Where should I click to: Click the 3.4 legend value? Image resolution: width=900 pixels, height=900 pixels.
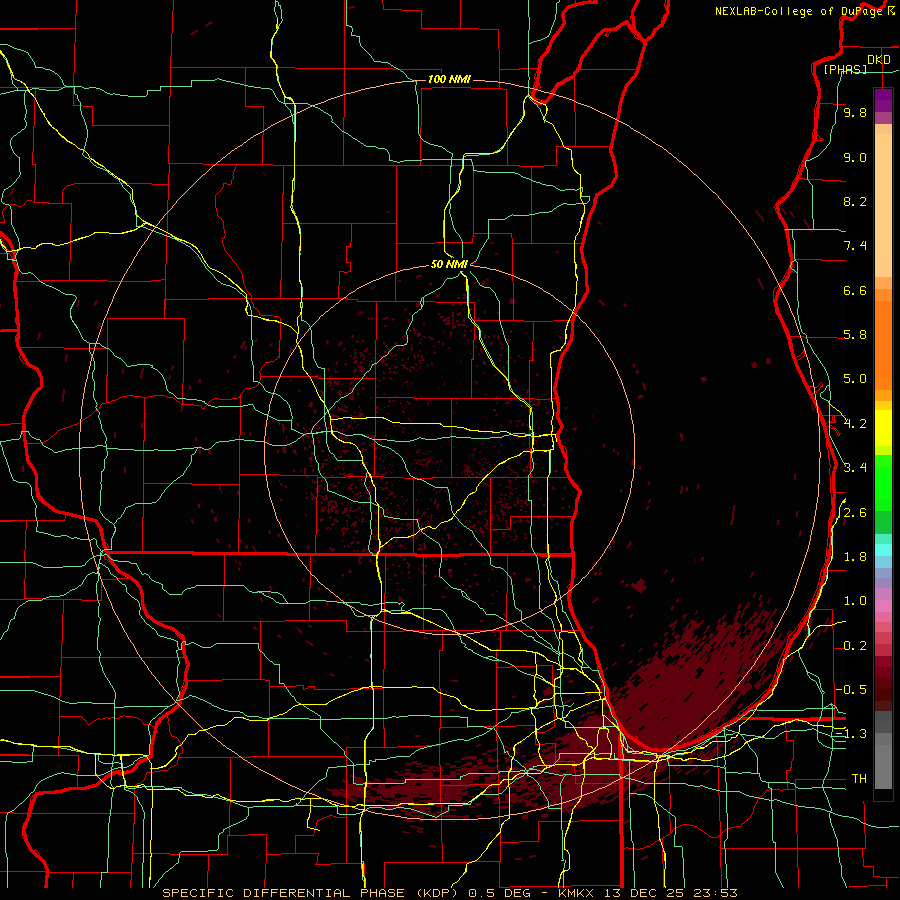[855, 468]
